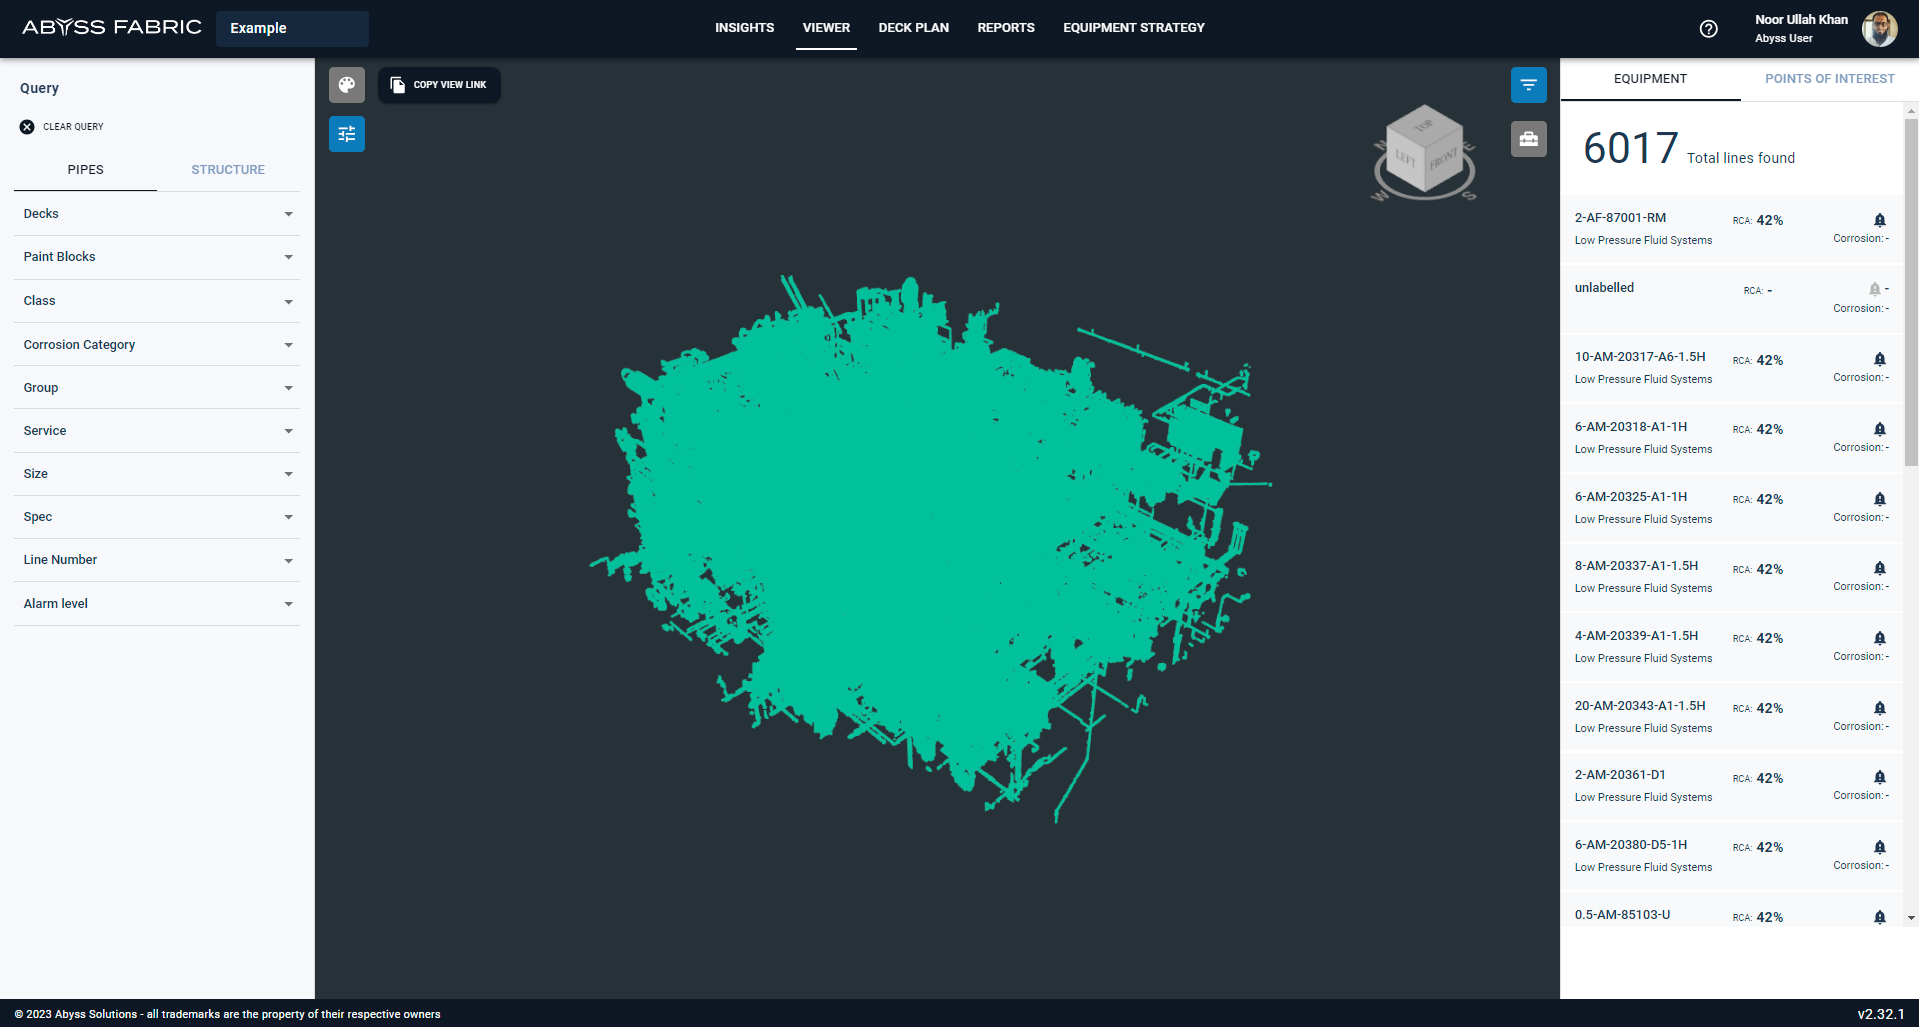
Task: Open the Points of Interest tab
Action: (x=1829, y=79)
